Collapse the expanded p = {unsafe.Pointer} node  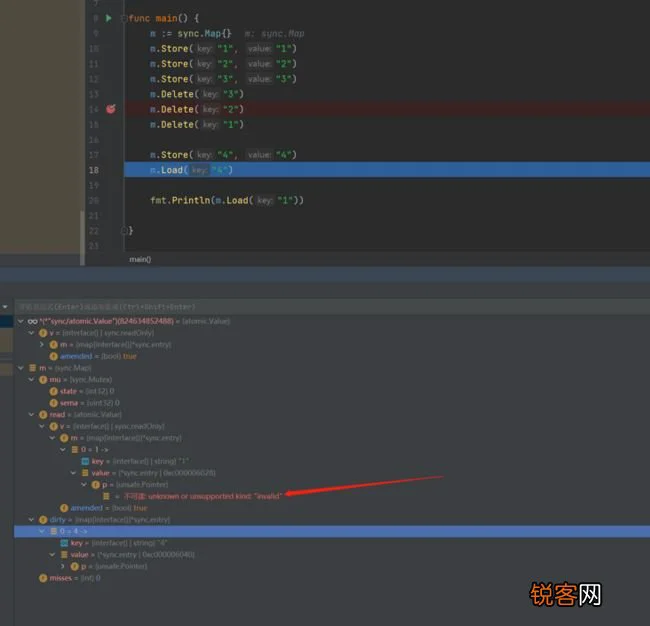pos(84,484)
